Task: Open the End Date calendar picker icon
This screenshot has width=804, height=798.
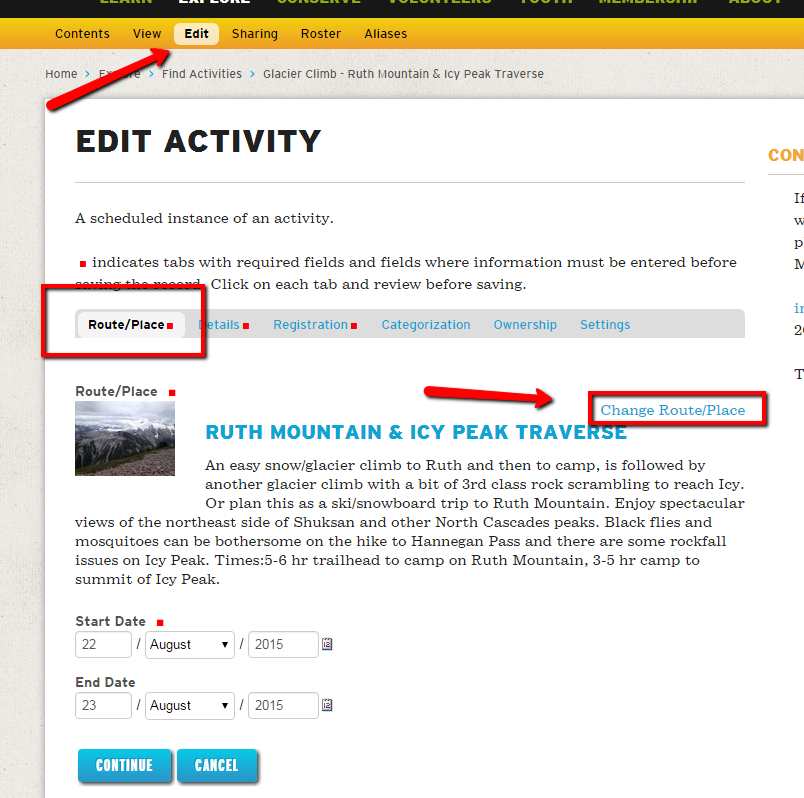Action: [327, 706]
